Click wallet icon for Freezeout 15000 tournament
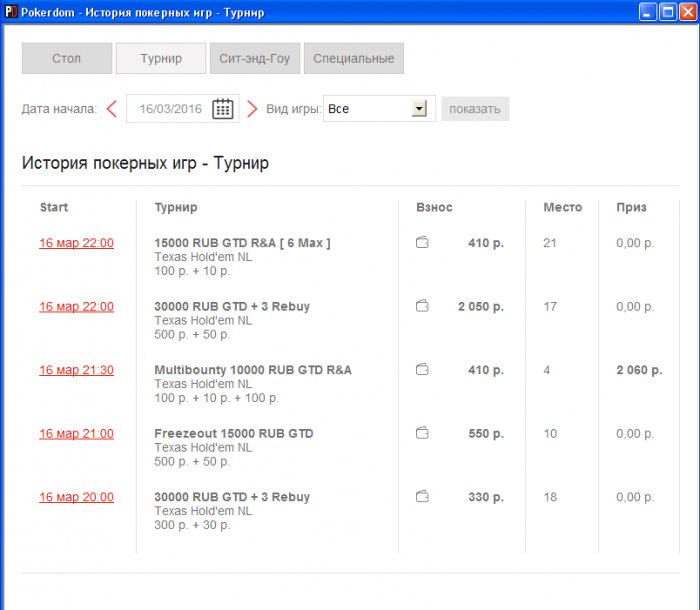The image size is (700, 610). [422, 433]
